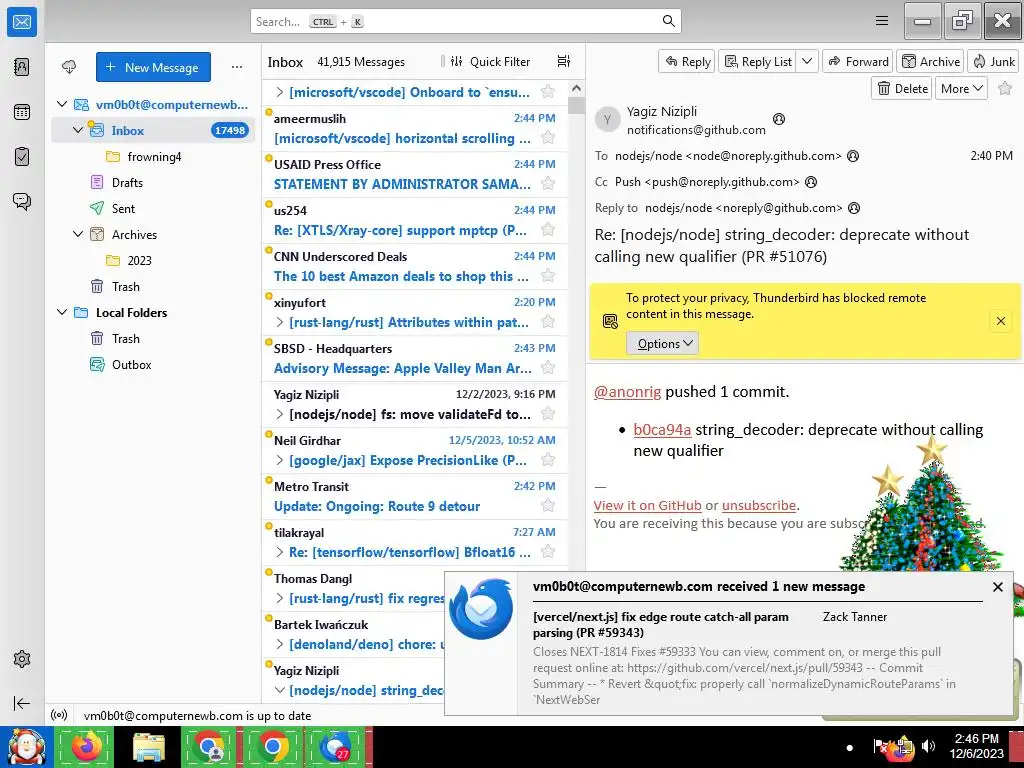
Task: Expand the tensorflow Bfloat16 thread
Action: [280, 552]
